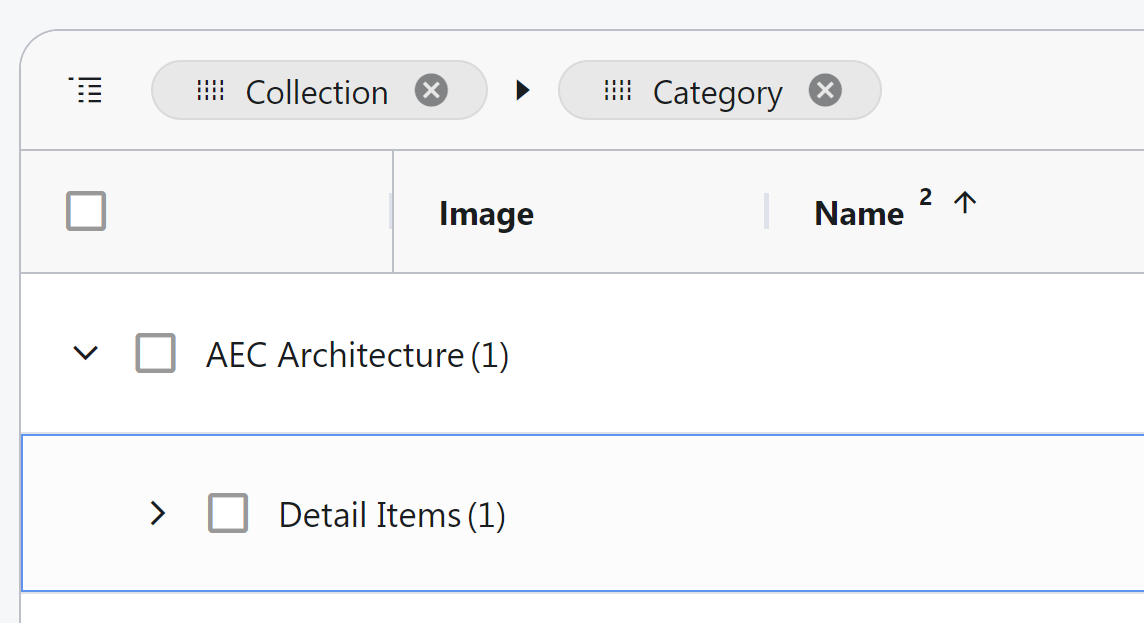Screen dimensions: 1144x623
Task: Click the ascending sort arrow on Name
Action: 964,203
